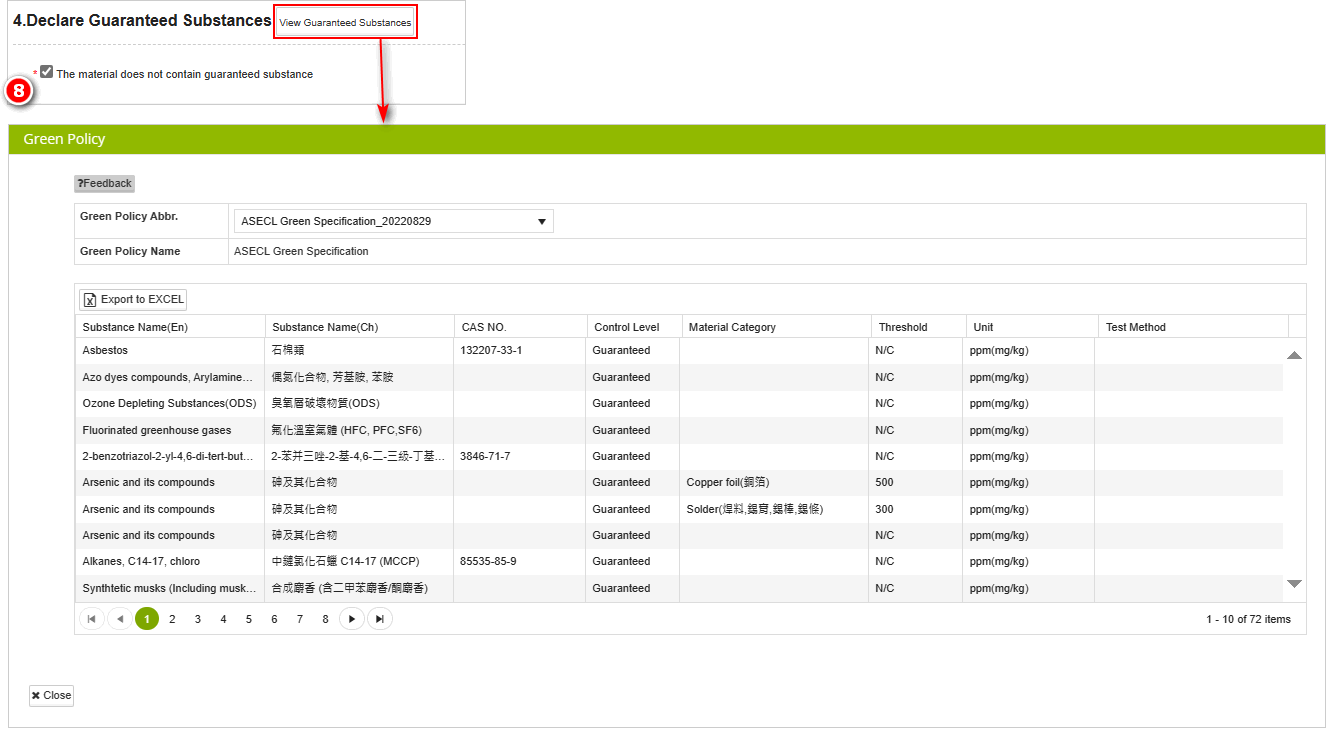Image resolution: width=1330 pixels, height=730 pixels.
Task: Uncheck material does not contain guaranteed substance
Action: [47, 72]
